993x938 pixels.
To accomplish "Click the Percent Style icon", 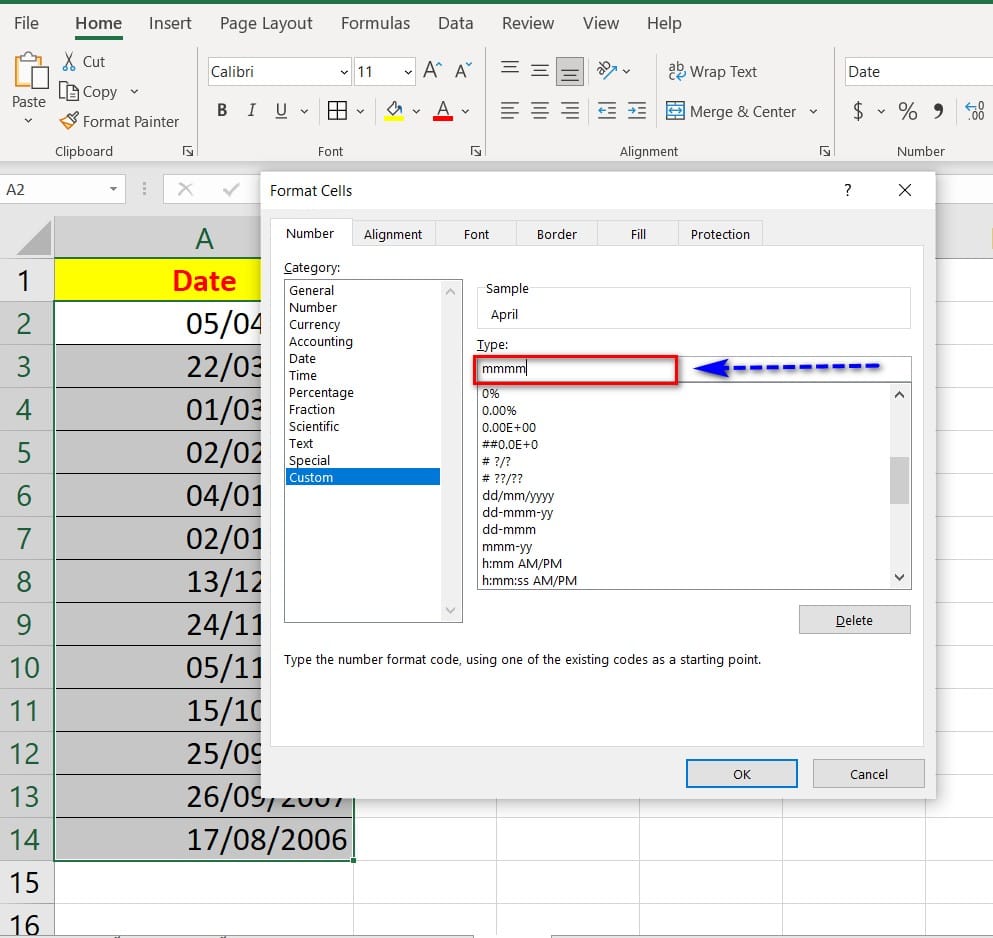I will [x=907, y=111].
